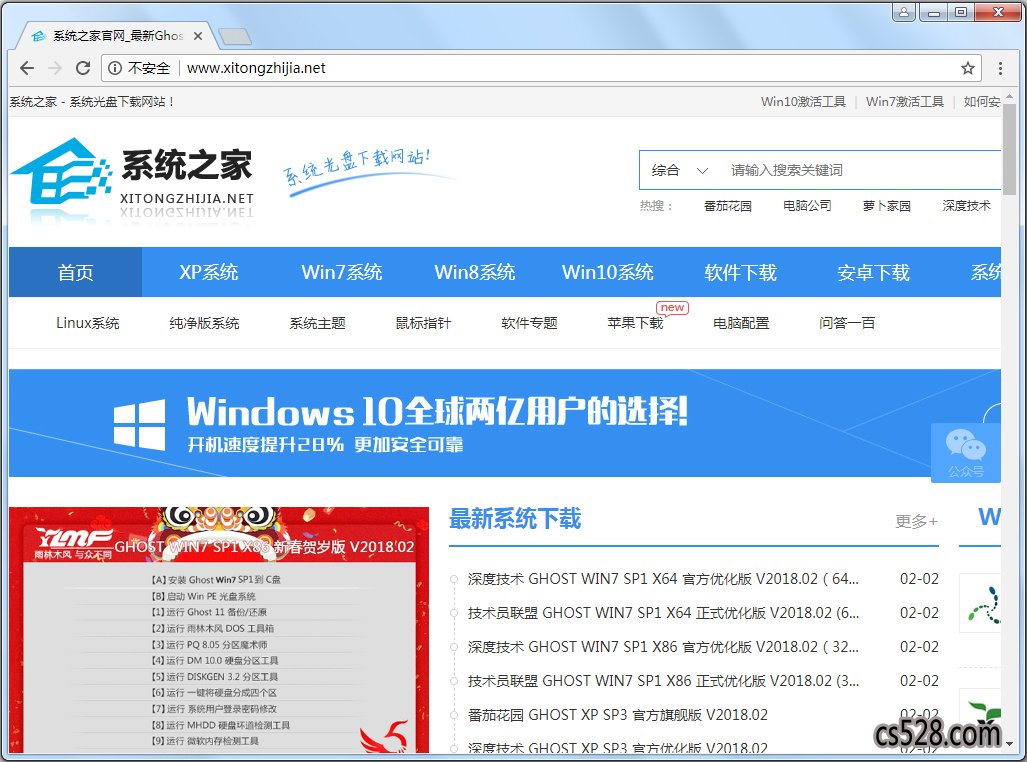Viewport: 1027px width, 762px height.
Task: Open the 安卓下载 navigation tab
Action: [873, 272]
